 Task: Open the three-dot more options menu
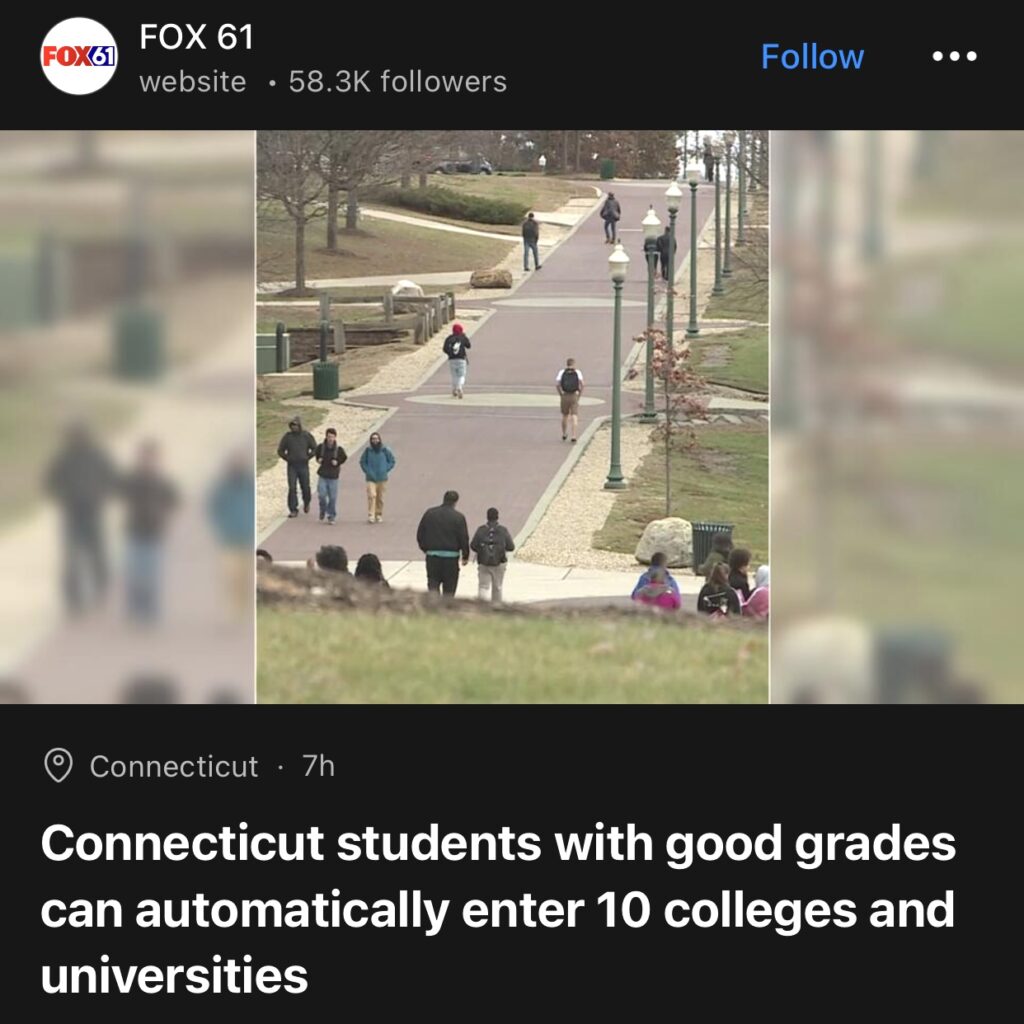pyautogui.click(x=954, y=56)
